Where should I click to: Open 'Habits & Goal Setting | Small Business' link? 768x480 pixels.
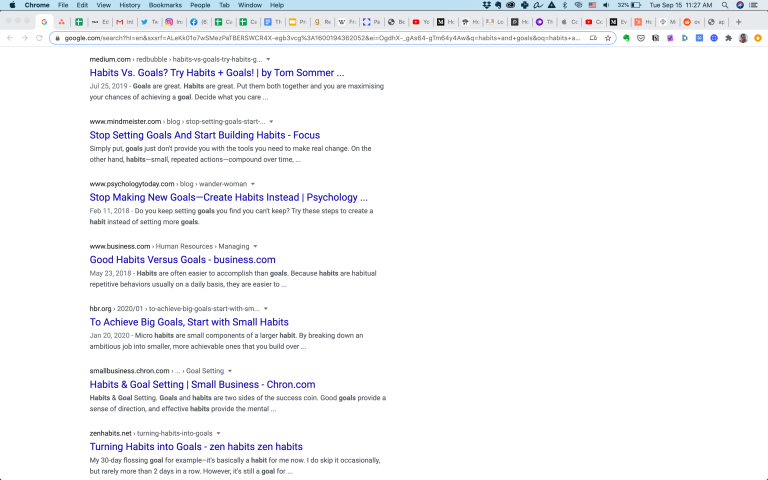point(202,384)
